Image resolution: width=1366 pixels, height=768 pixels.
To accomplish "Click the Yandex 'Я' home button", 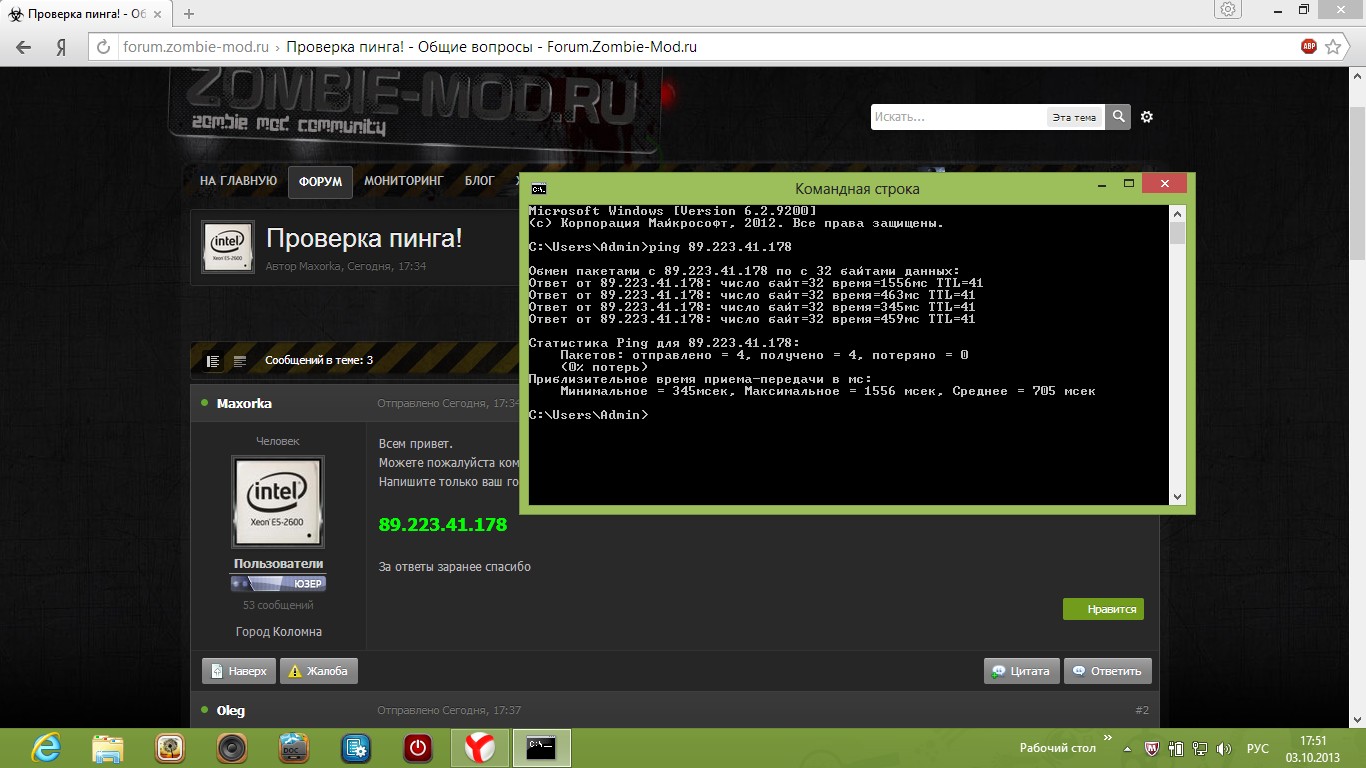I will point(61,47).
